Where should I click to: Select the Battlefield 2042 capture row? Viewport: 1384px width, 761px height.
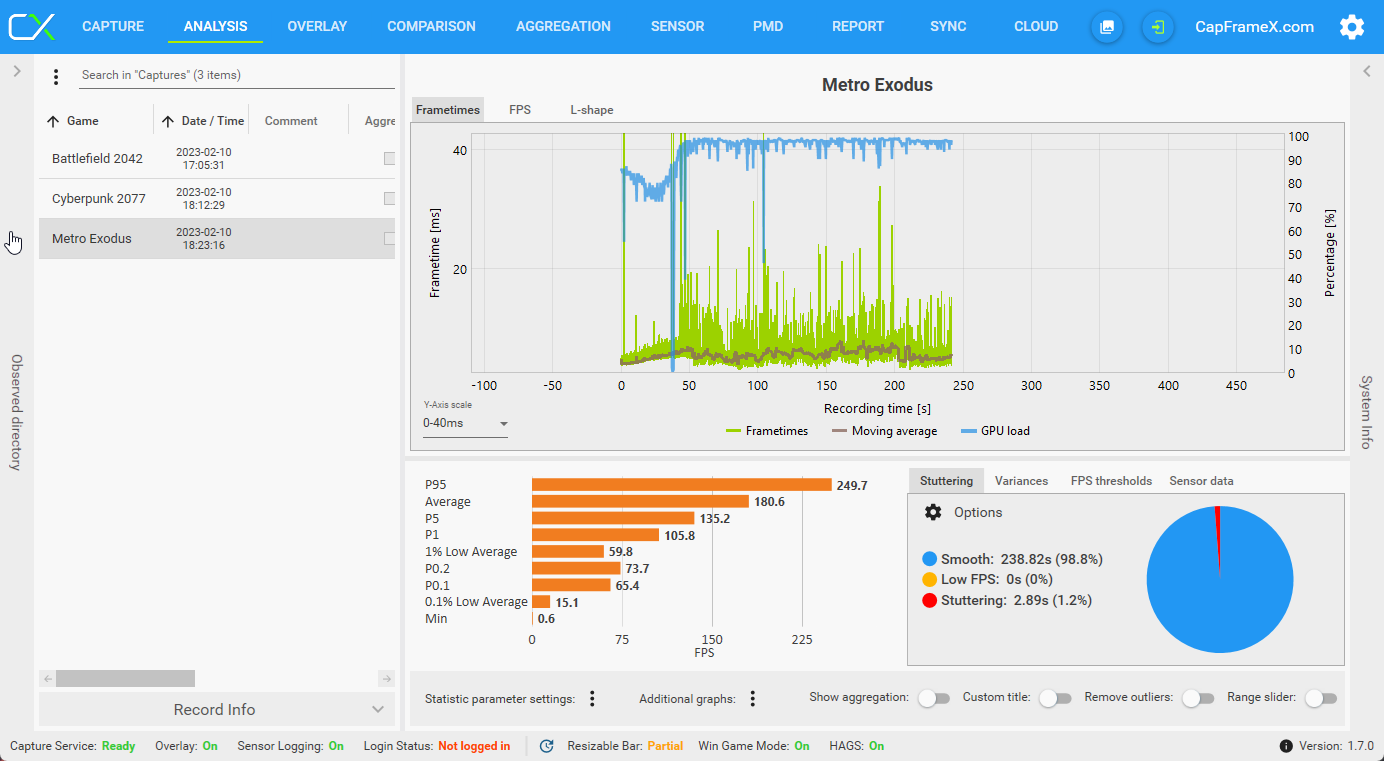217,159
